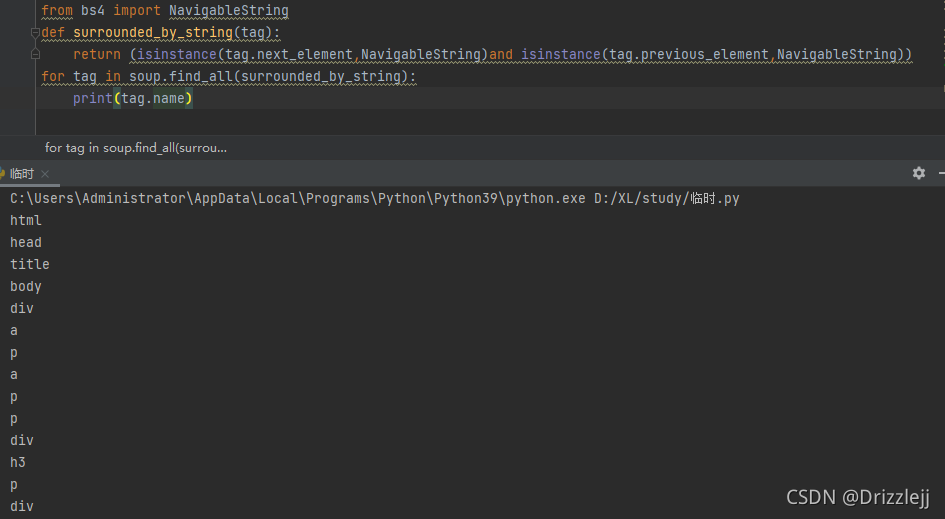Select the 'body' output line

point(26,286)
